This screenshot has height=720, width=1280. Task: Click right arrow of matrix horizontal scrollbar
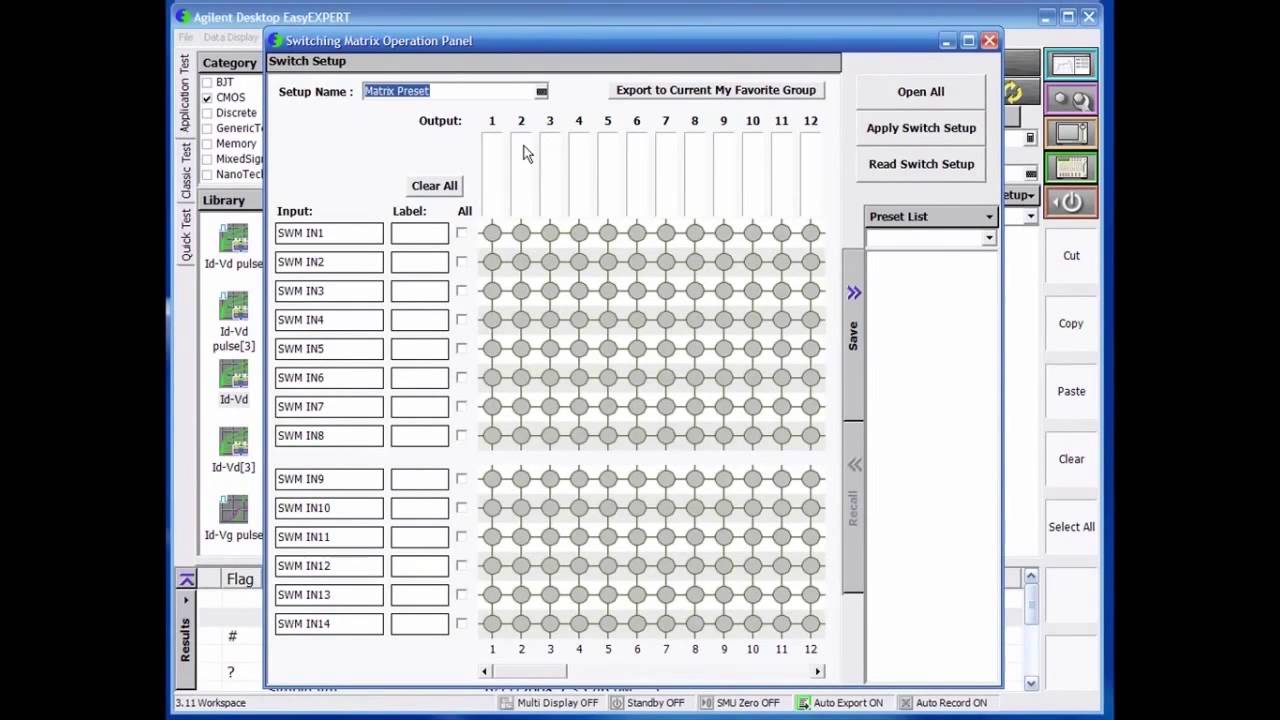point(818,671)
